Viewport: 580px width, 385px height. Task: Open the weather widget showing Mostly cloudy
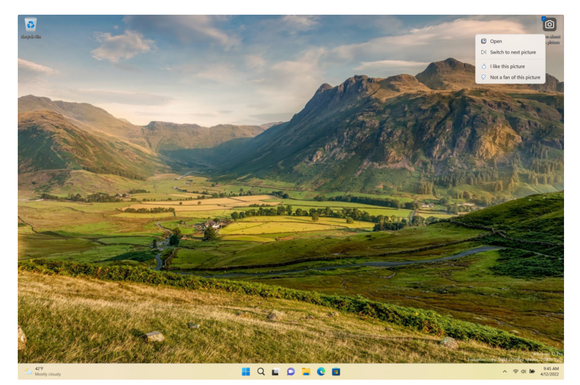coord(43,371)
